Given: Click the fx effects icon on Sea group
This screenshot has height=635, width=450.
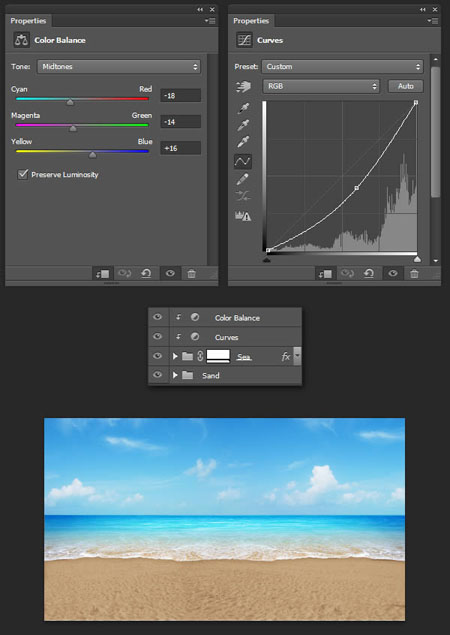Looking at the screenshot, I should [286, 356].
